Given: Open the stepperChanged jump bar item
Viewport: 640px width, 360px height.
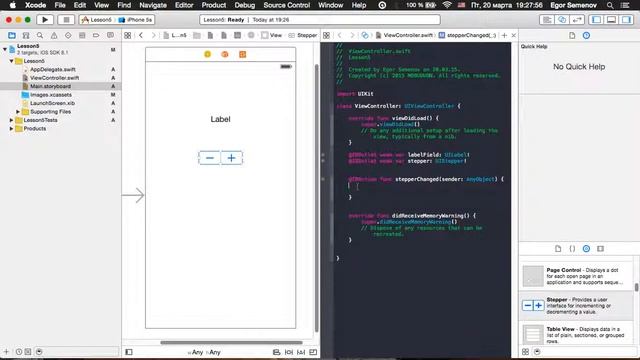Looking at the screenshot, I should (x=468, y=36).
